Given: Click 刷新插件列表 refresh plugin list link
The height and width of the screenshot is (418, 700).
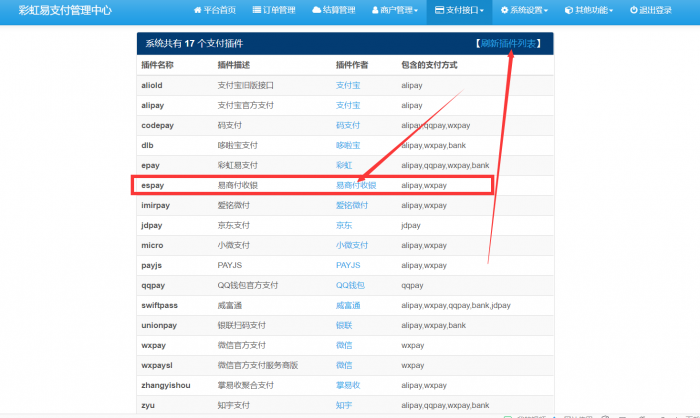Looking at the screenshot, I should pos(509,44).
